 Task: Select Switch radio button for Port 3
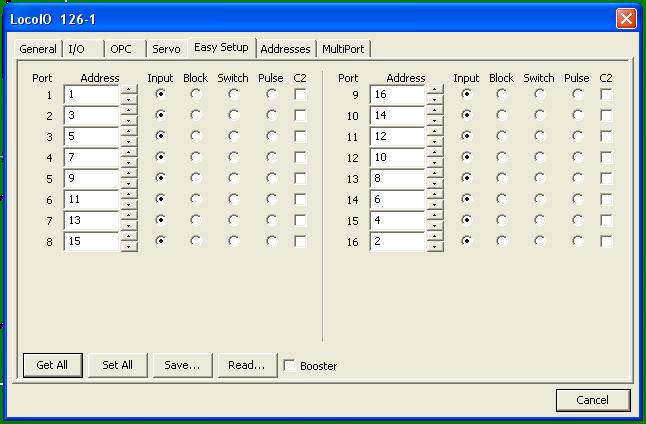point(233,136)
